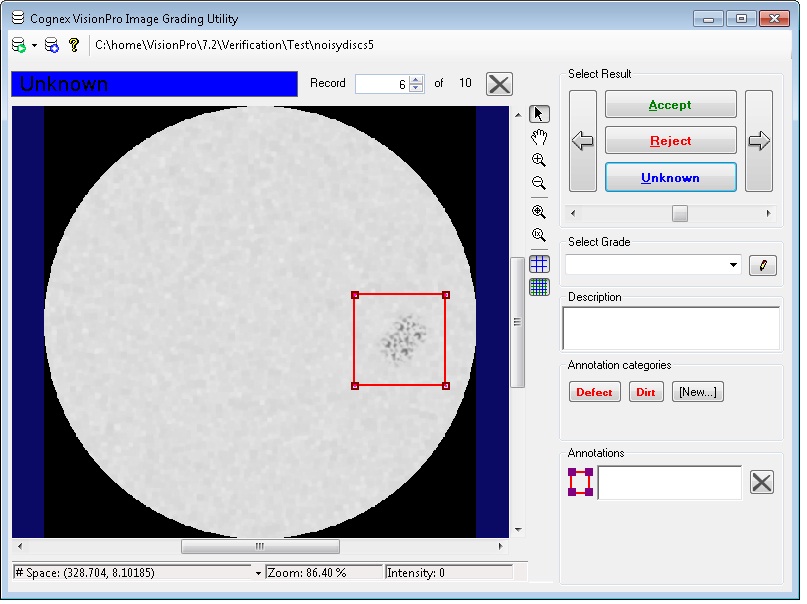807x604 pixels.
Task: Select the zoom out tool
Action: (x=539, y=183)
